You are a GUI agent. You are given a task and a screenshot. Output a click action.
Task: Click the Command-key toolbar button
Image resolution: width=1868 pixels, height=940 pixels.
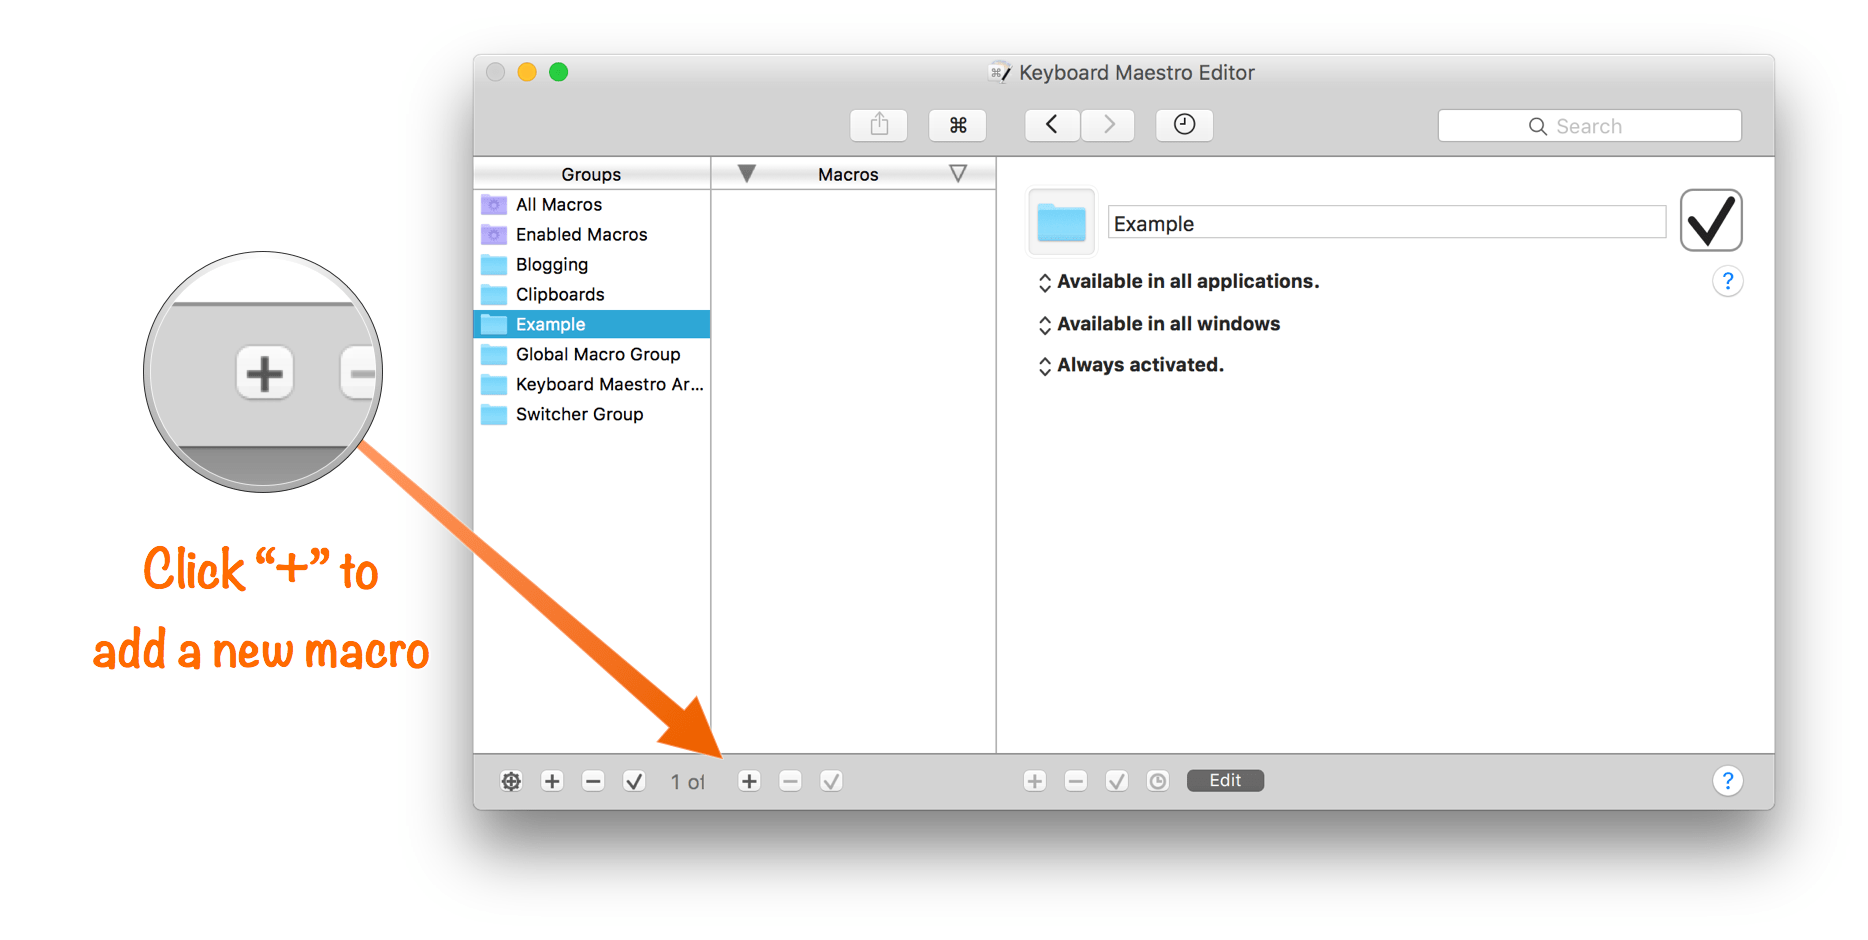pyautogui.click(x=958, y=125)
